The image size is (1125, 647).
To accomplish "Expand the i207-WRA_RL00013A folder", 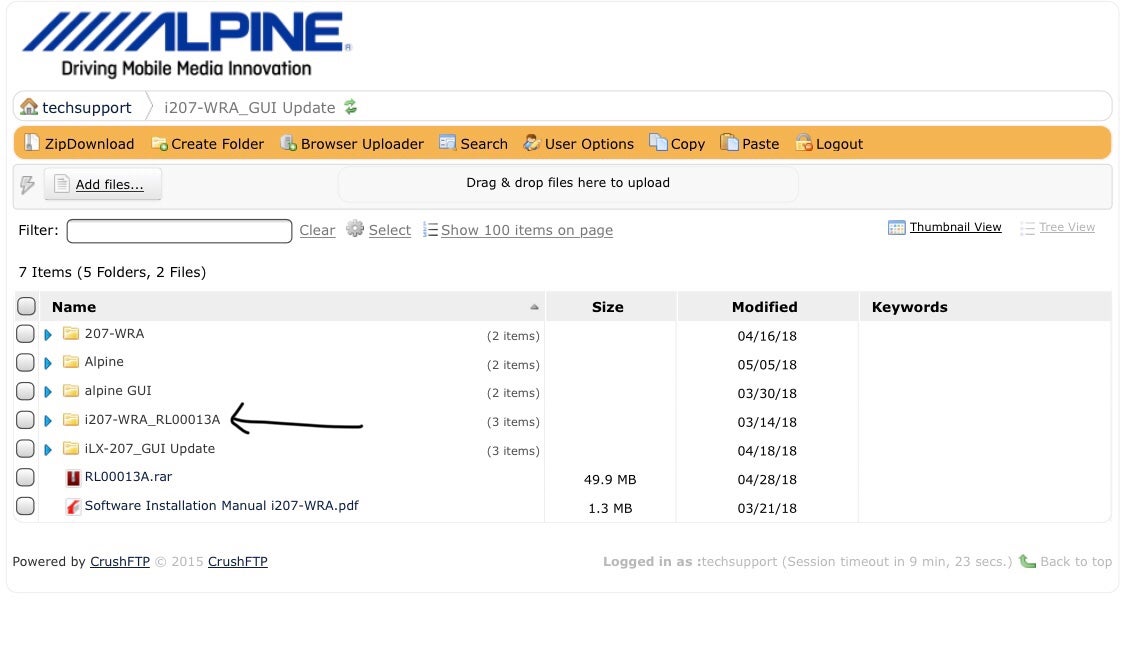I will [x=47, y=419].
